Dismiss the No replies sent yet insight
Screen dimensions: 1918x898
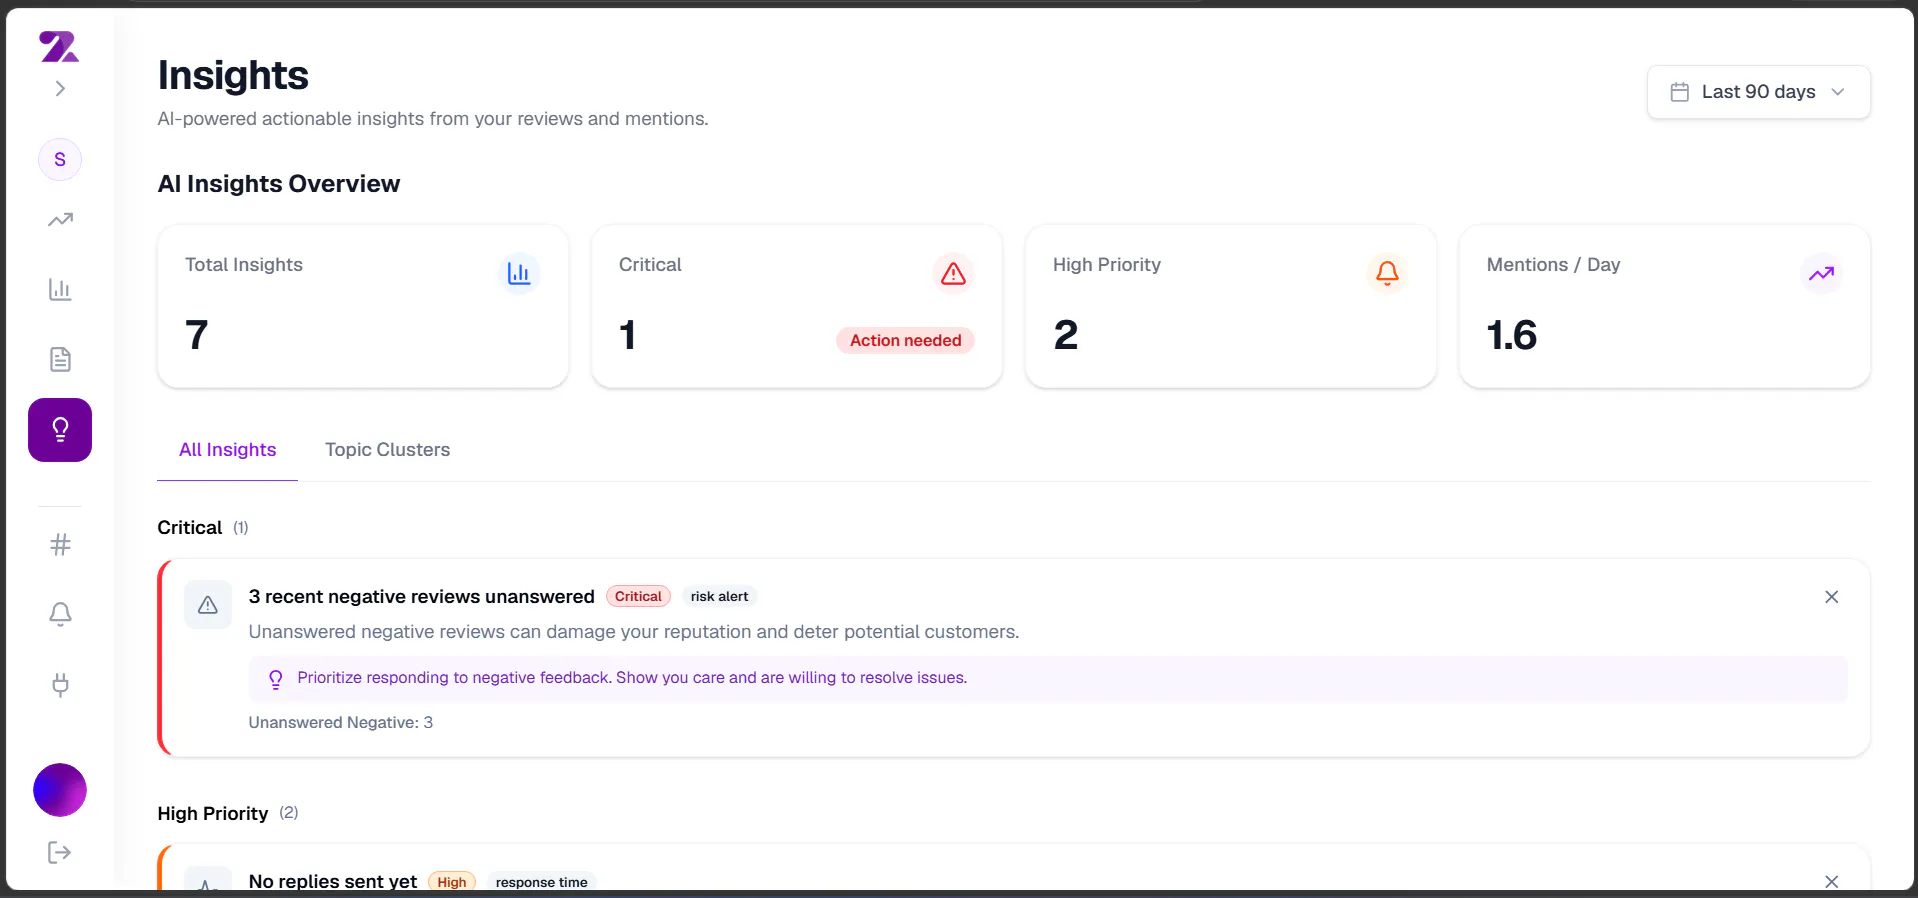point(1831,882)
